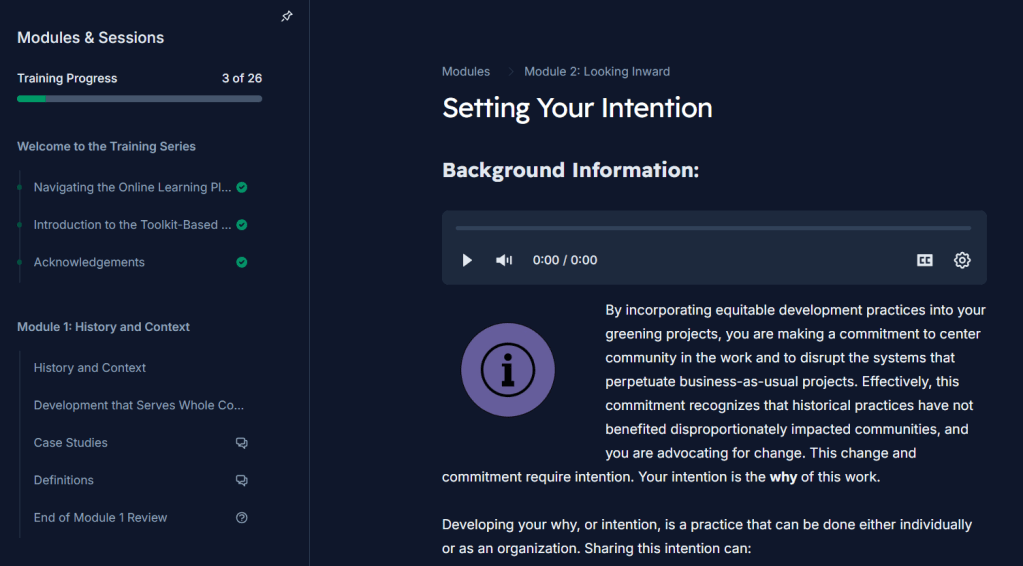Collapse the Module 1: History and Context section
Image resolution: width=1023 pixels, height=566 pixels.
(x=103, y=327)
